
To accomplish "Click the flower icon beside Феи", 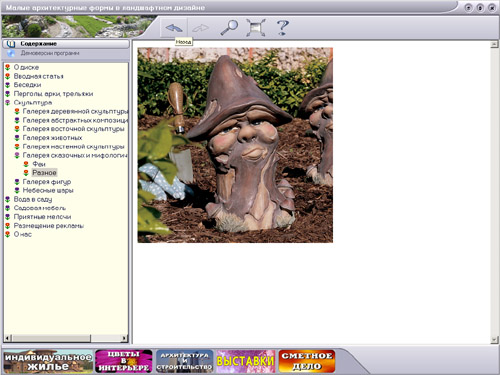I will point(26,164).
